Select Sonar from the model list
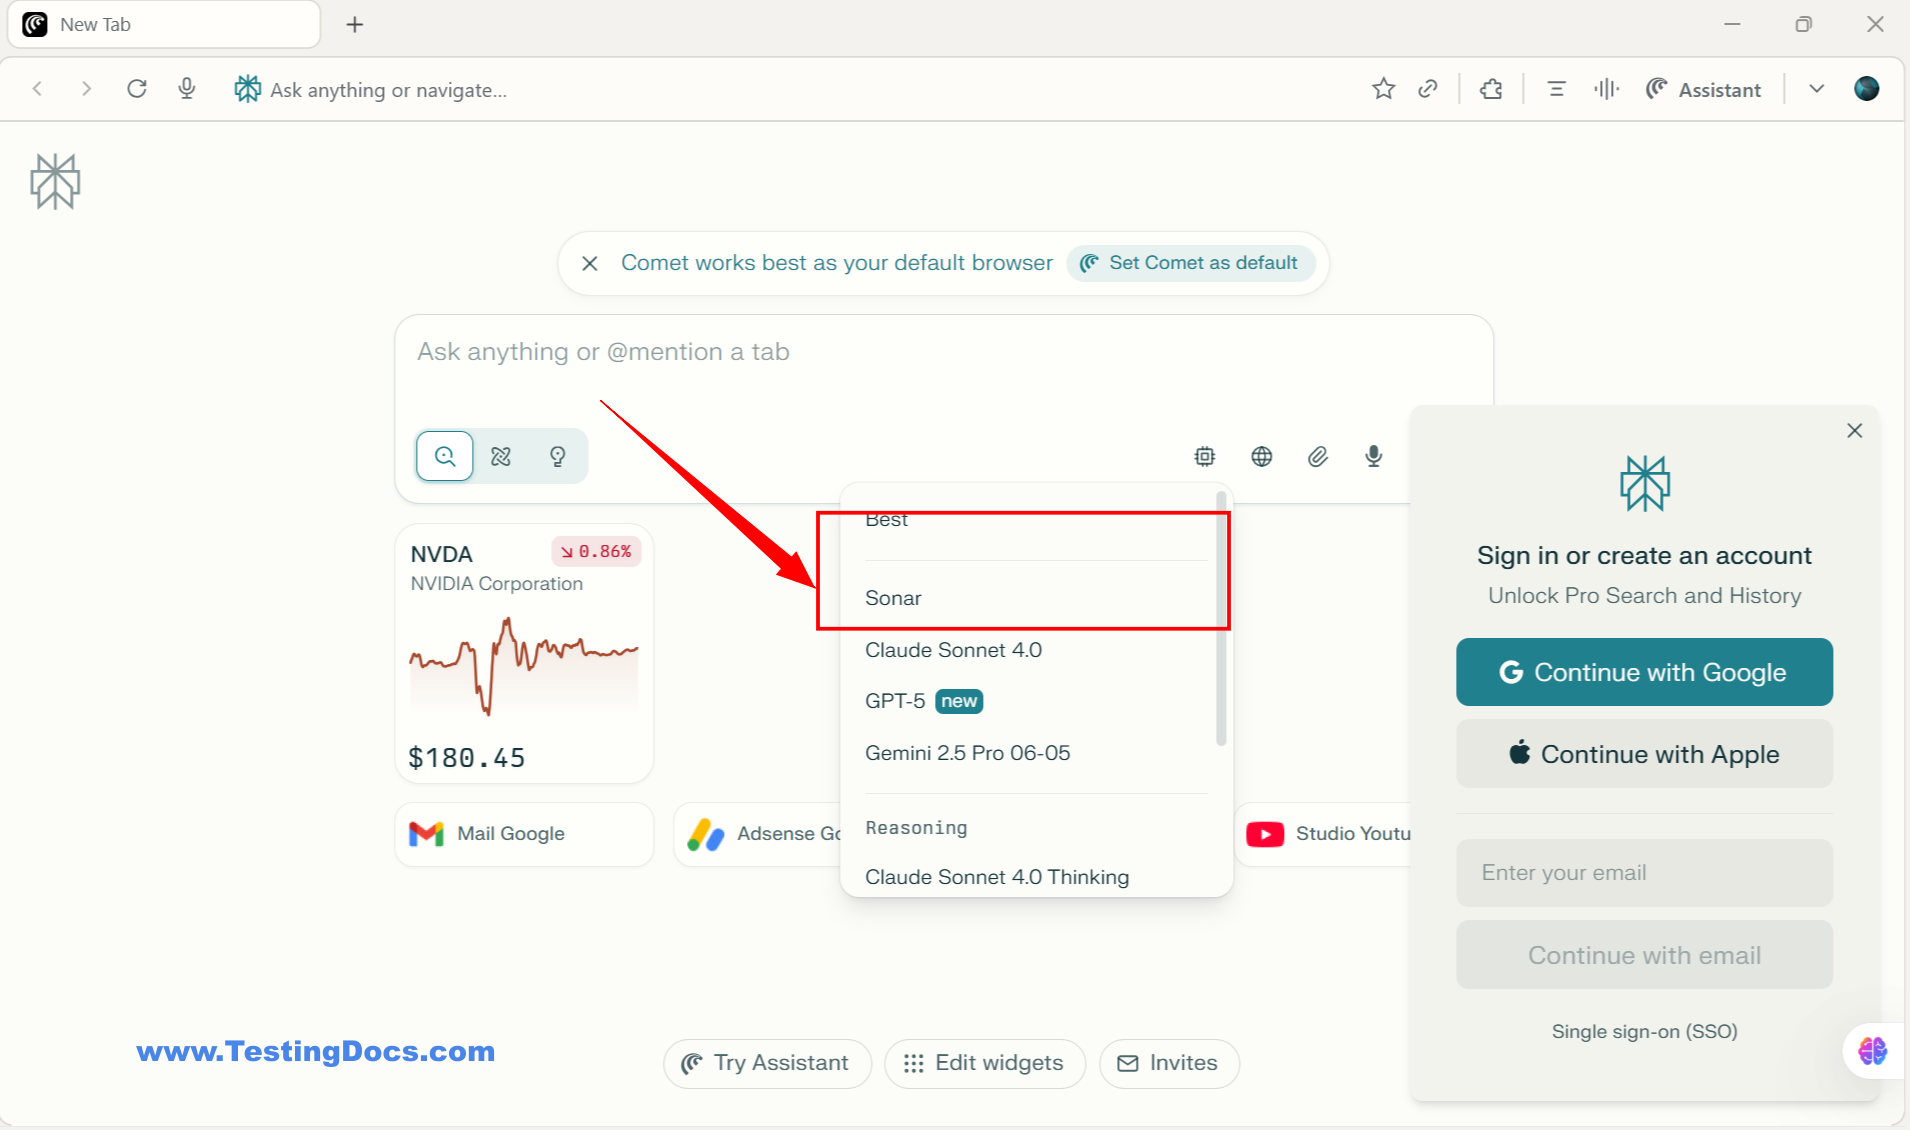Viewport: 1910px width, 1130px height. (x=893, y=598)
